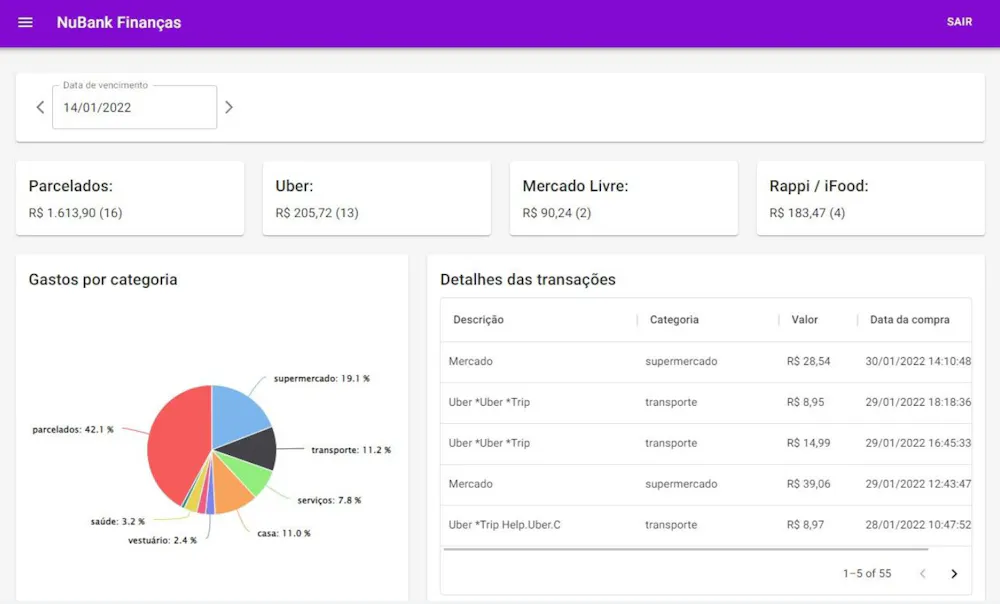Image resolution: width=1000 pixels, height=604 pixels.
Task: Open the Uber summary card
Action: [377, 198]
